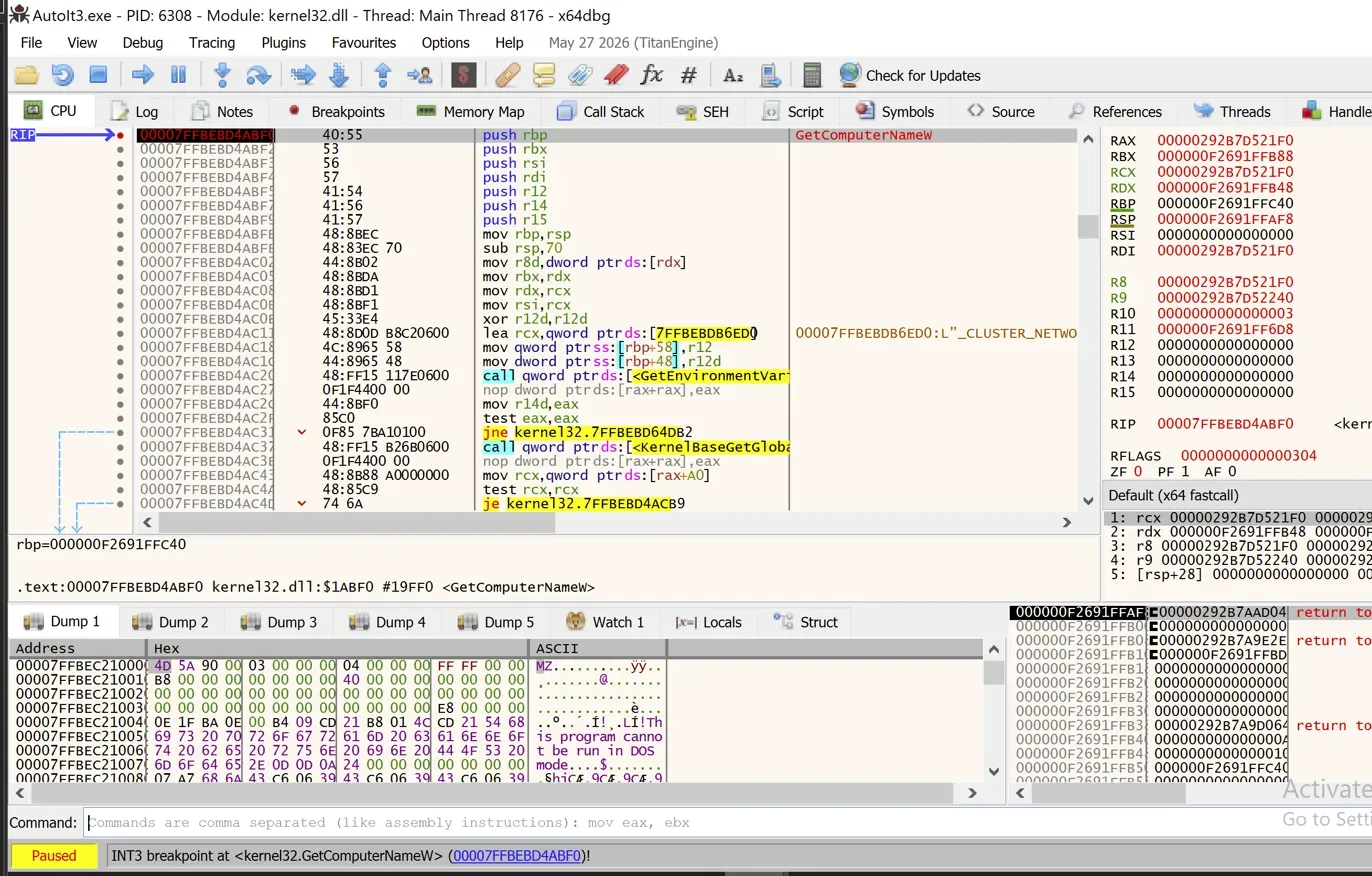
Task: Open bookmarks with the red bookmark icon
Action: (616, 75)
